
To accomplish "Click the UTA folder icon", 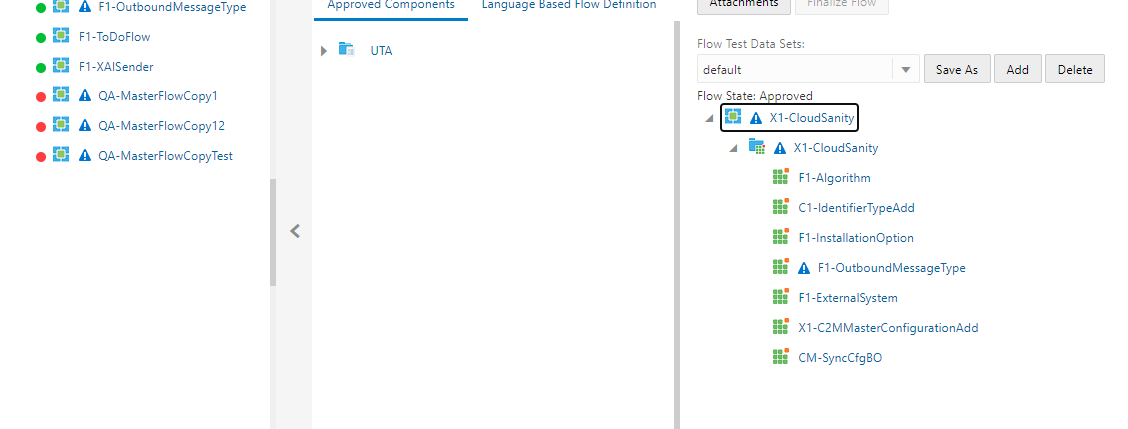I will click(x=347, y=50).
